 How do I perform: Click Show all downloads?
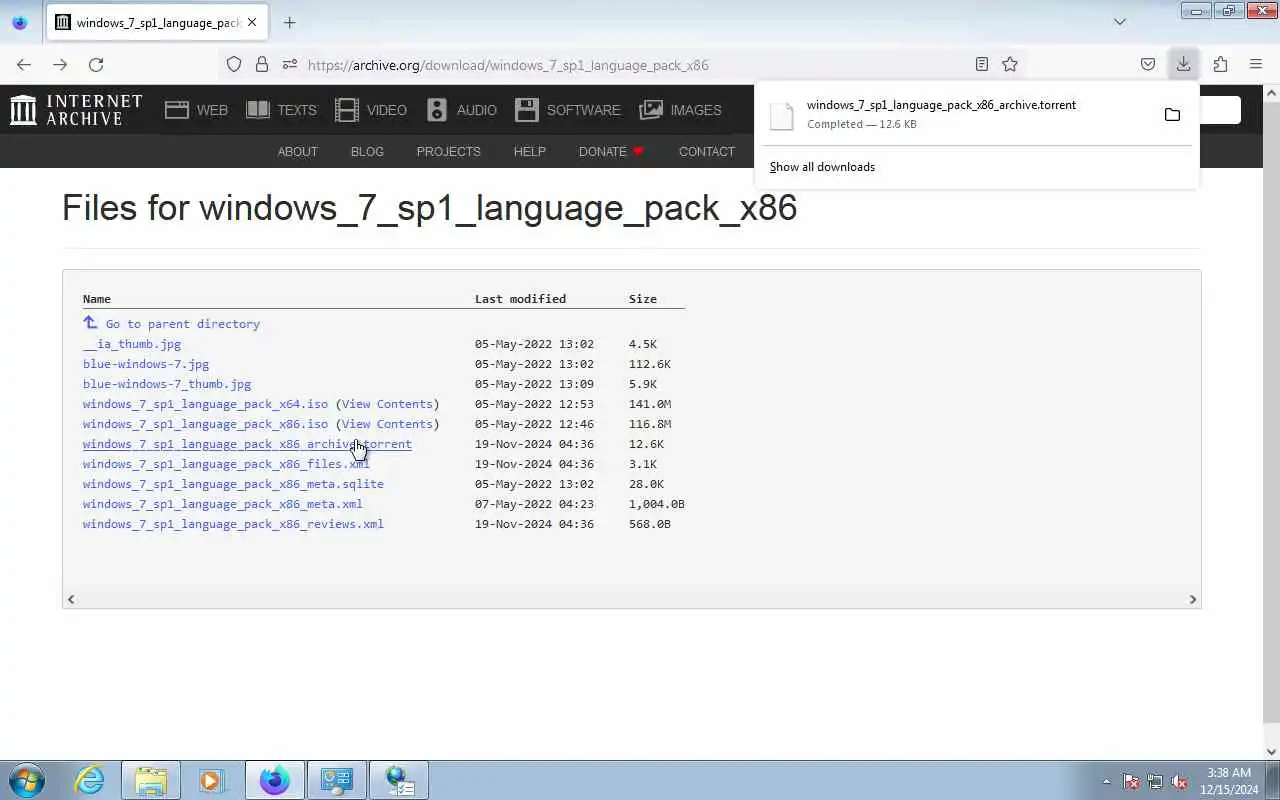[x=822, y=167]
